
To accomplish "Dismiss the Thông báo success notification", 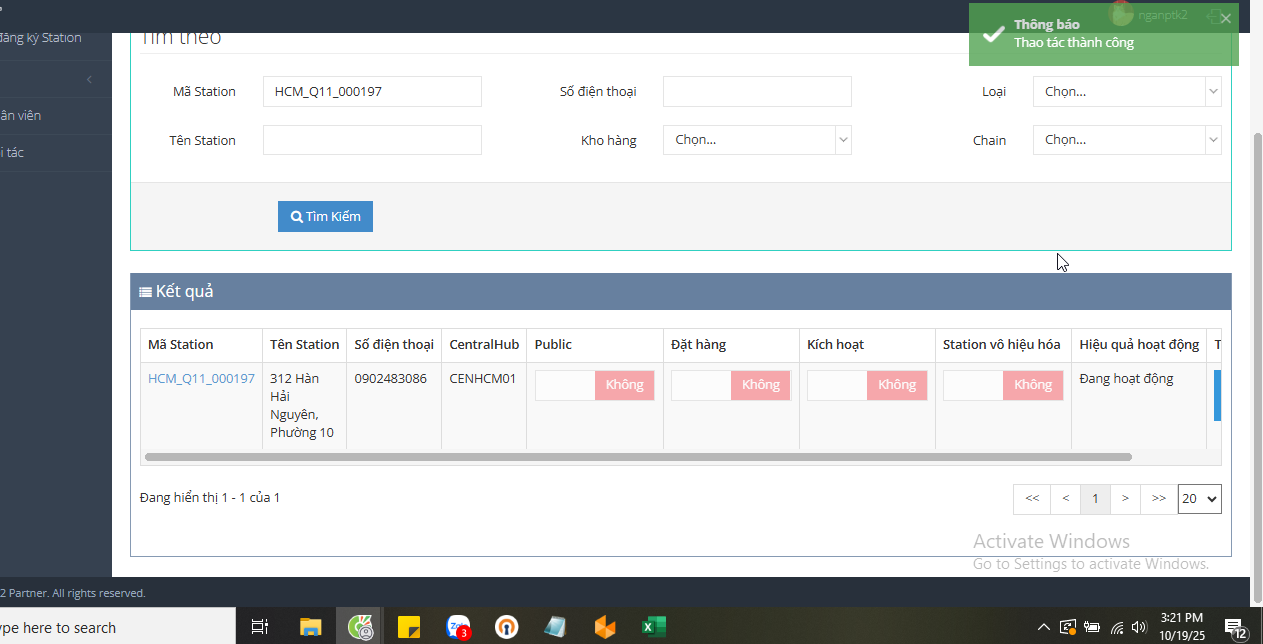I will click(1226, 18).
